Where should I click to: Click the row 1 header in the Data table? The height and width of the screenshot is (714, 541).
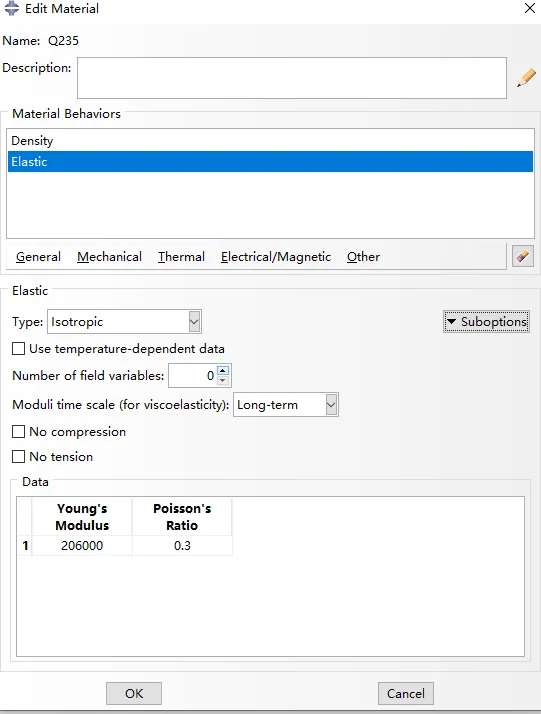[25, 546]
